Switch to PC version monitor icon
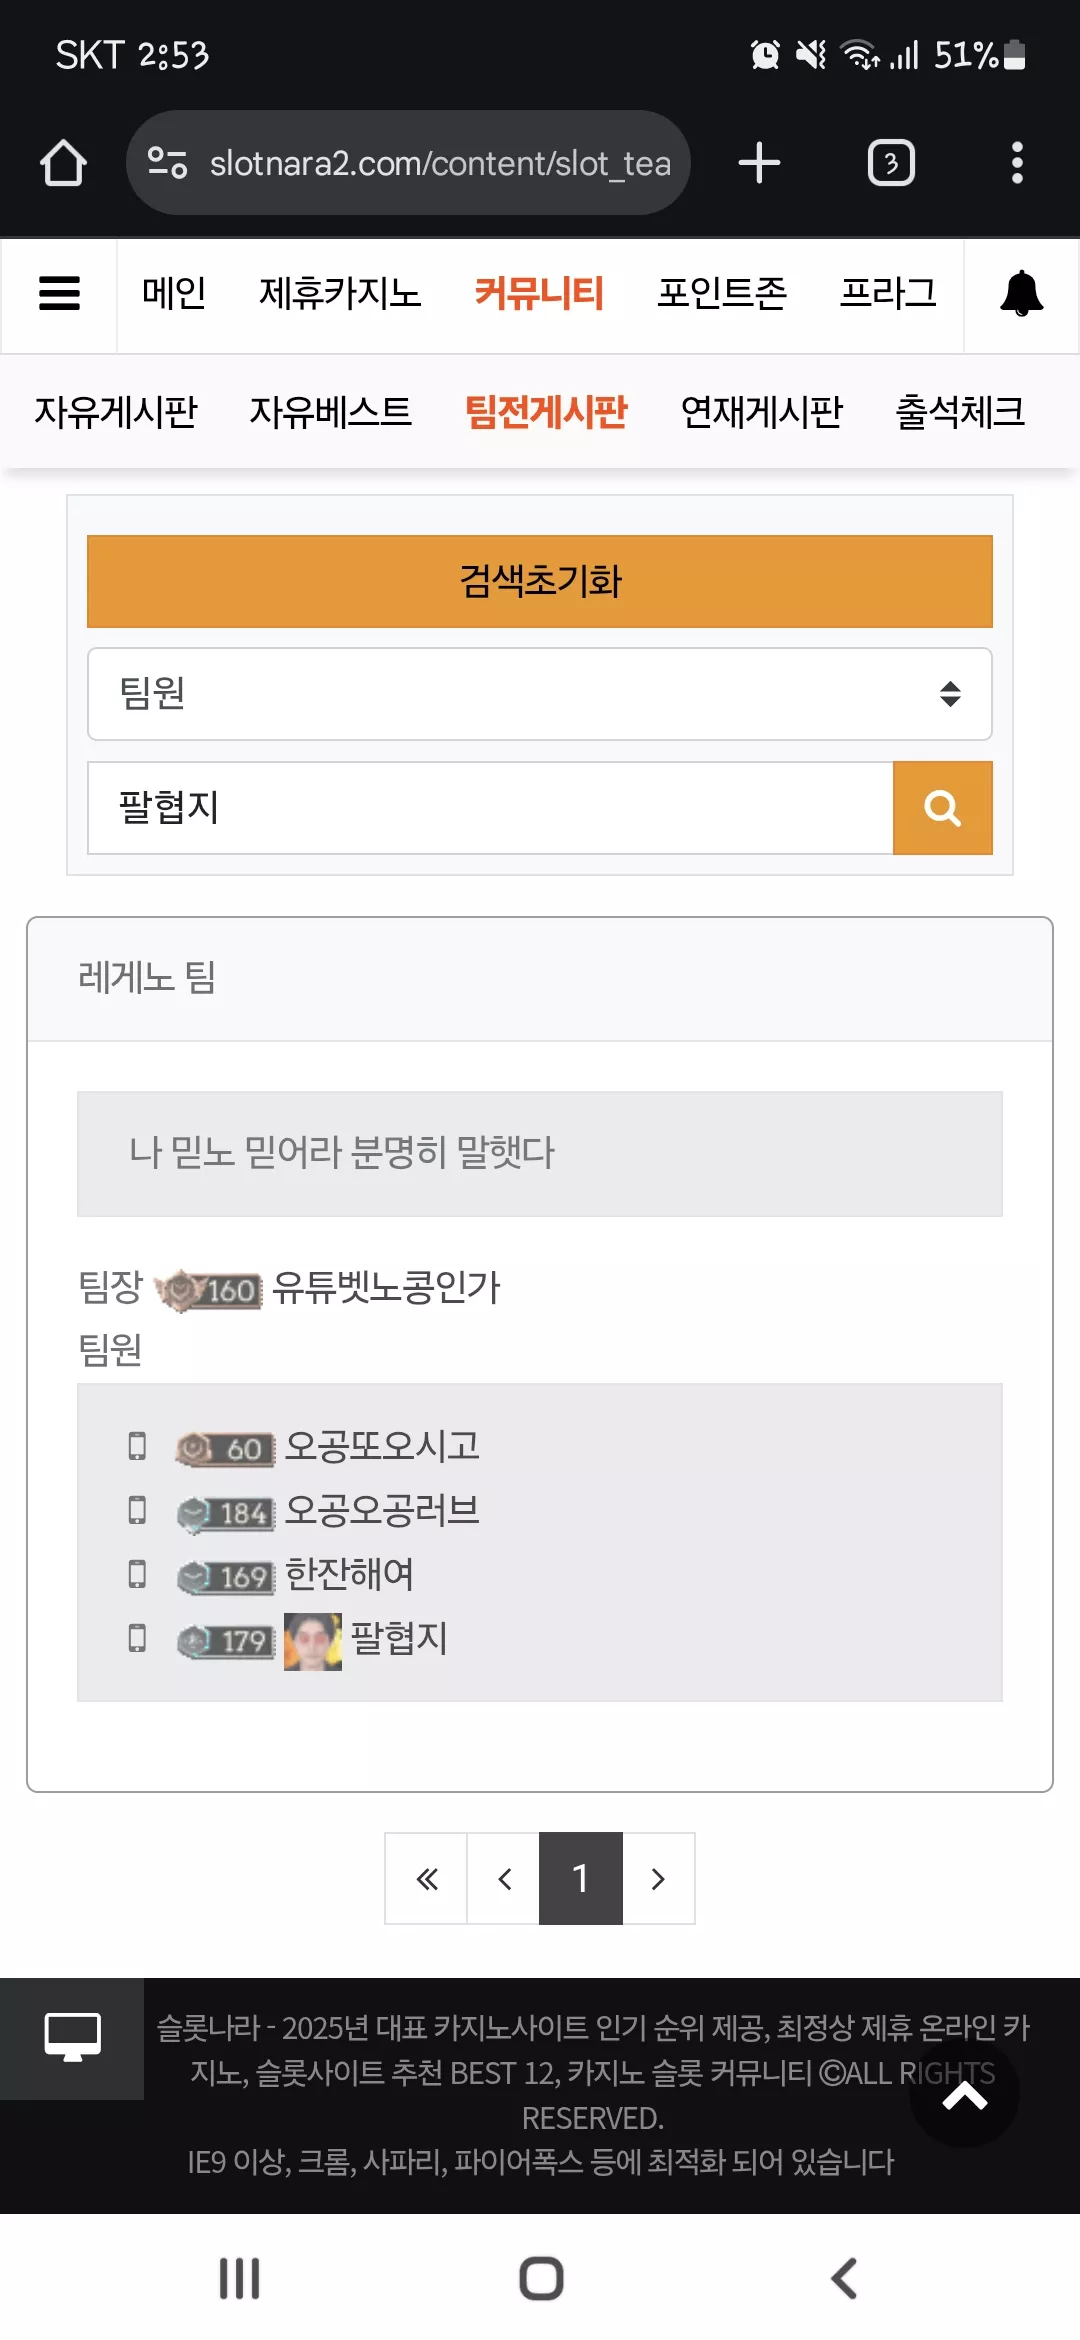The image size is (1080, 2340). [x=72, y=2038]
